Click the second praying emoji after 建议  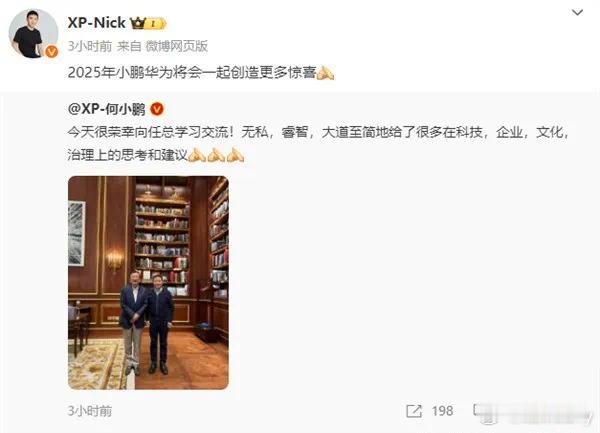216,155
